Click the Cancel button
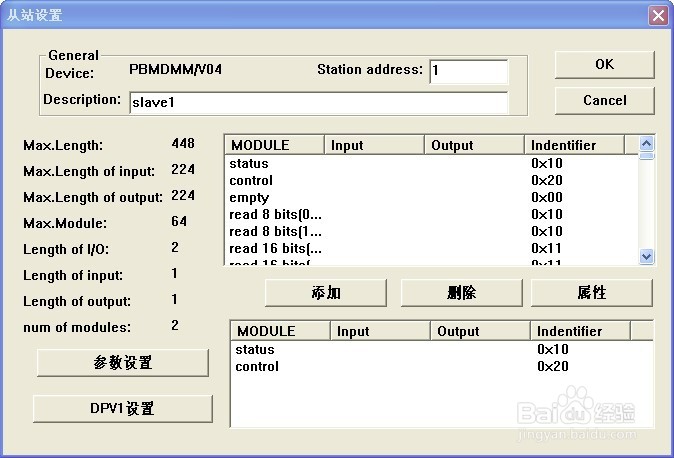This screenshot has width=674, height=458. (x=604, y=101)
